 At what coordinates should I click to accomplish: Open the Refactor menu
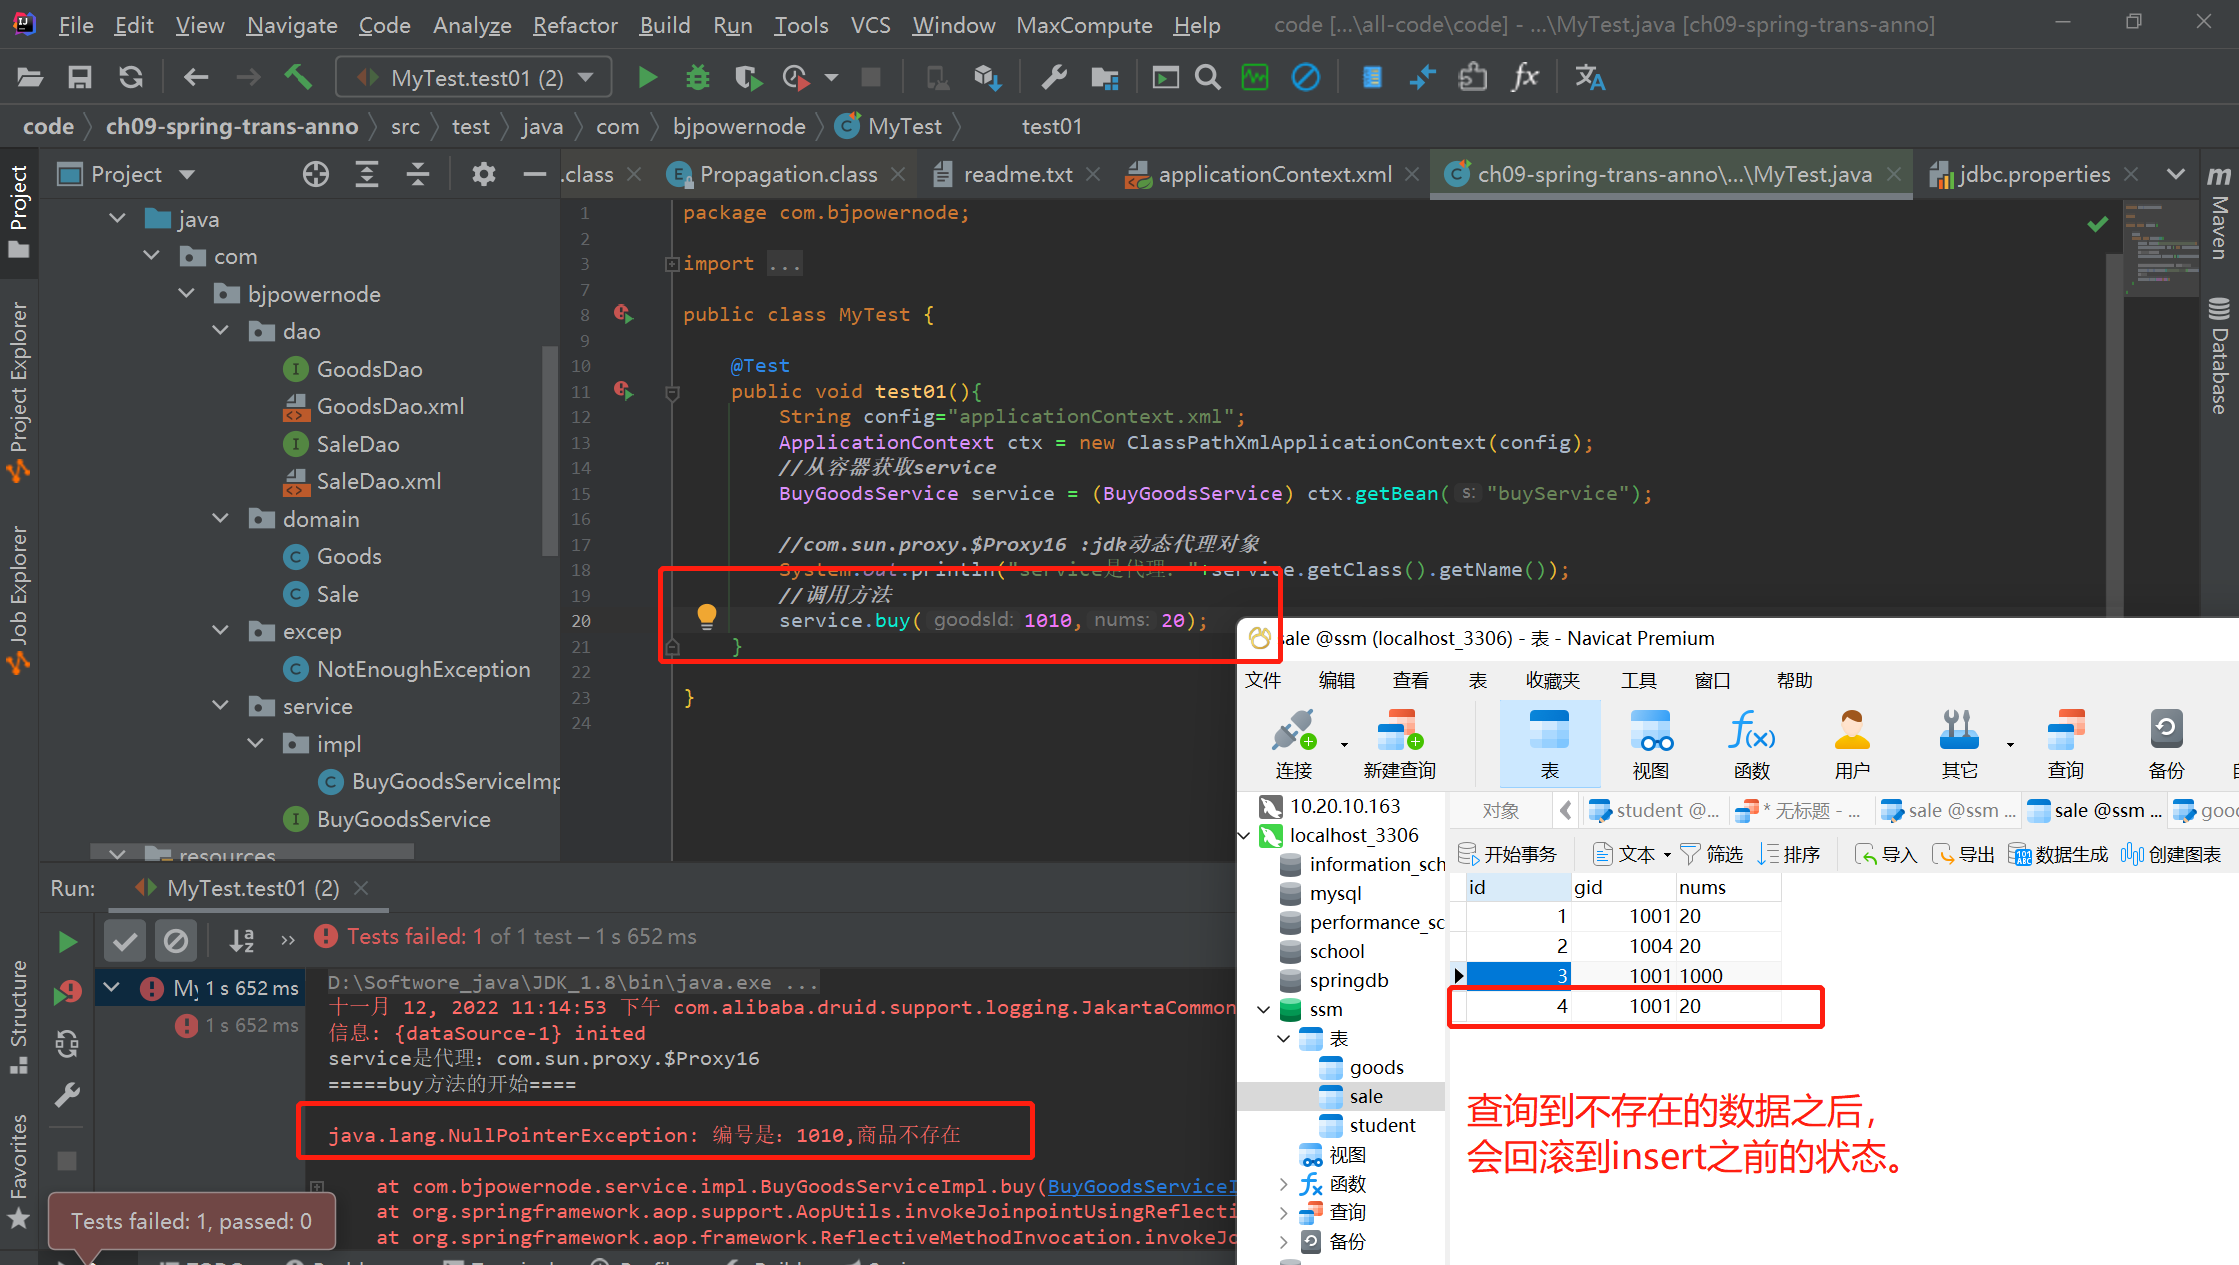point(575,25)
